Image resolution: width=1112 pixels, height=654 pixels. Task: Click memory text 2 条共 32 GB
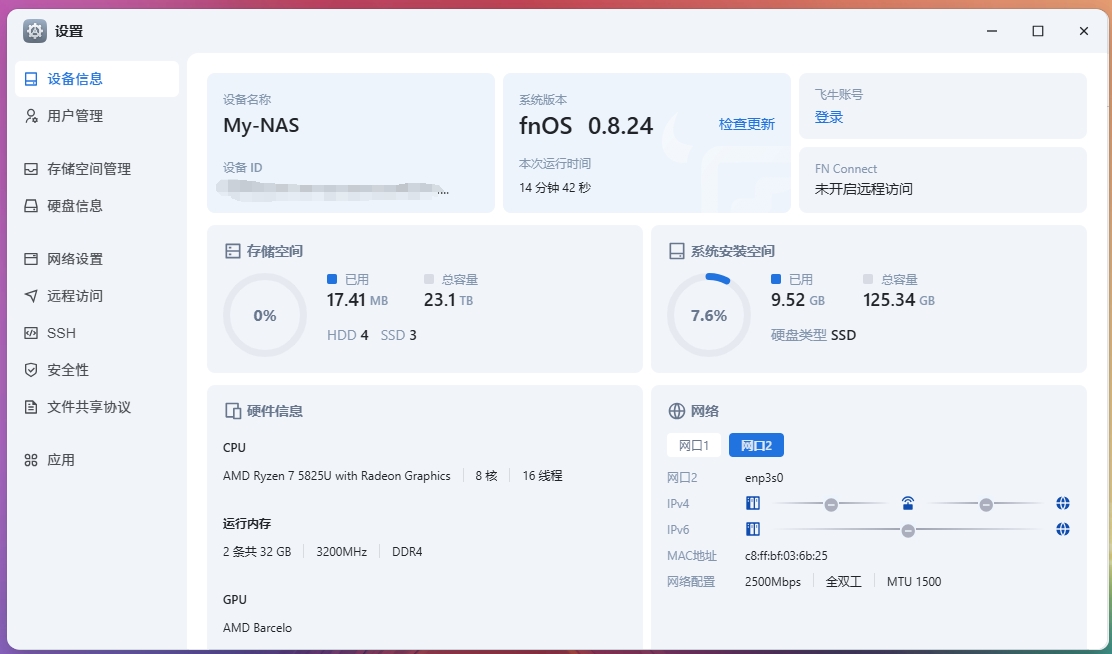pos(257,552)
